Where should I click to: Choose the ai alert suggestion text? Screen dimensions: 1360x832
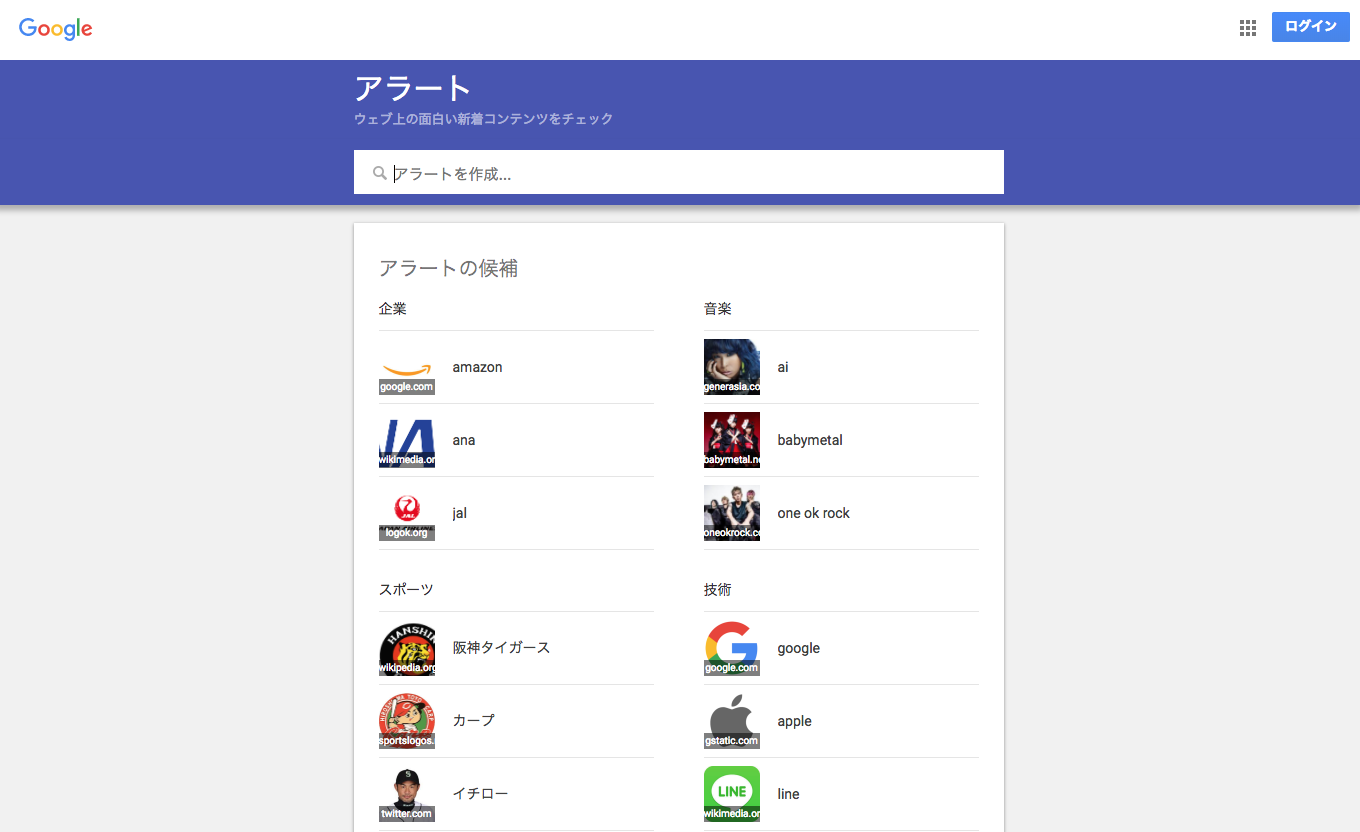(x=783, y=367)
